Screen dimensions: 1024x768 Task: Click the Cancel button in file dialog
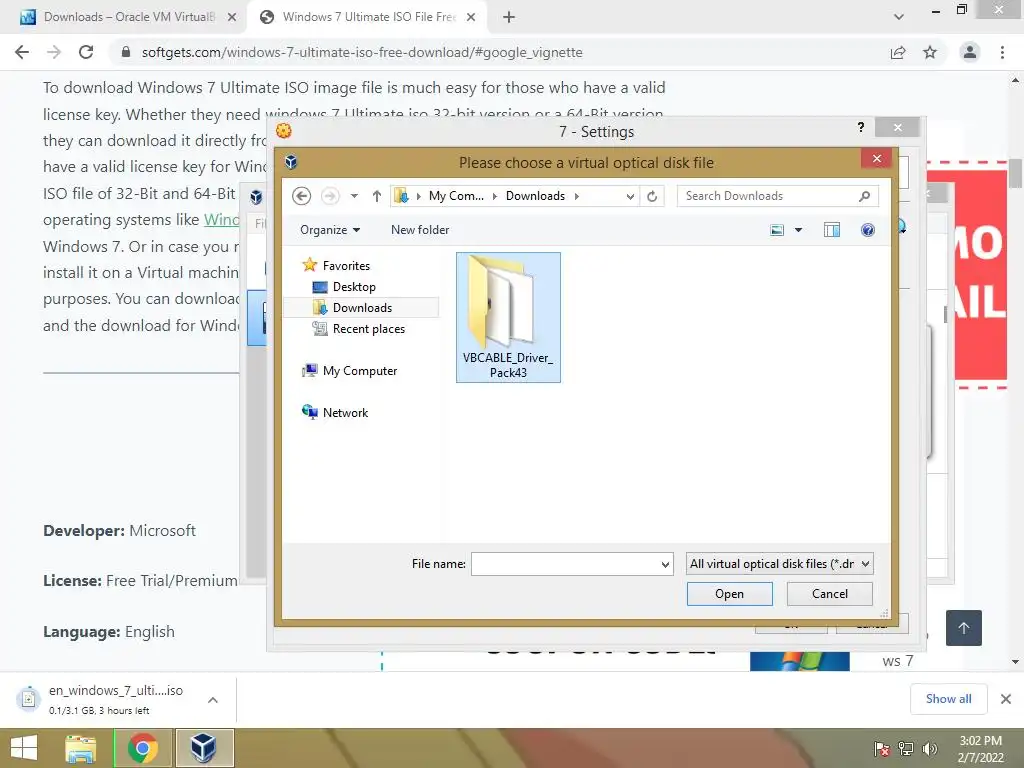coord(829,594)
